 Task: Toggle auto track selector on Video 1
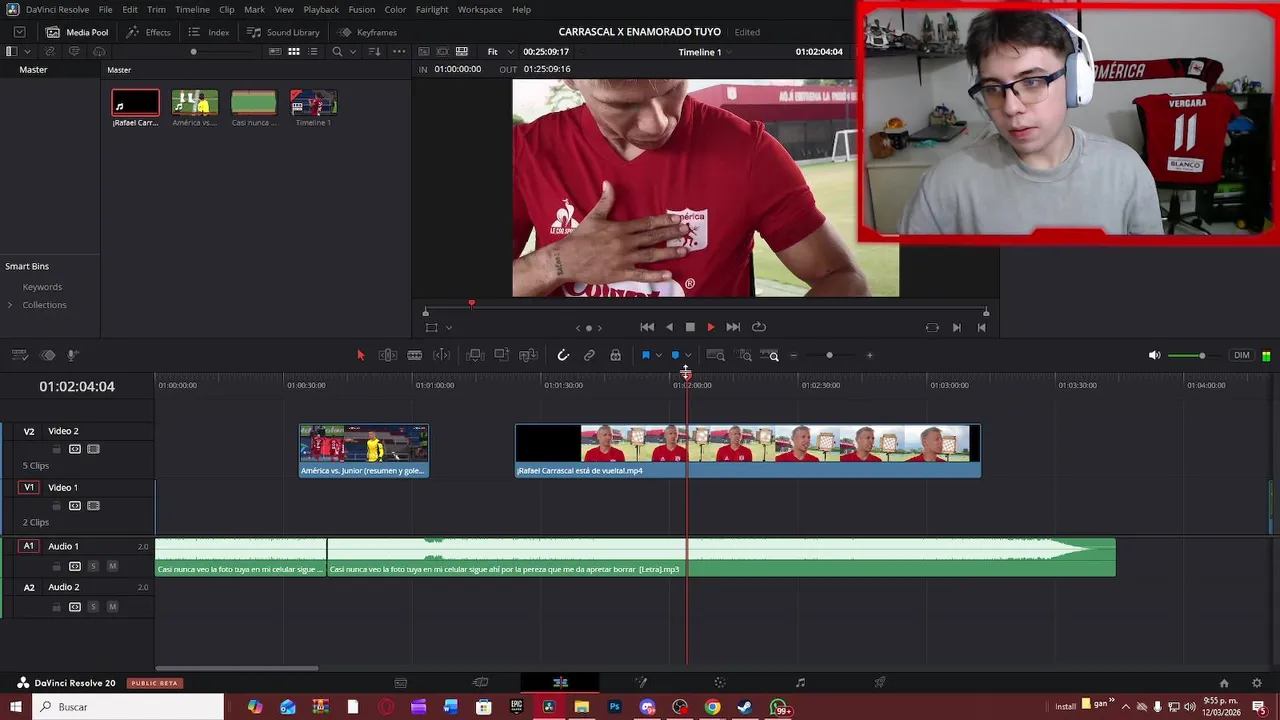(75, 506)
